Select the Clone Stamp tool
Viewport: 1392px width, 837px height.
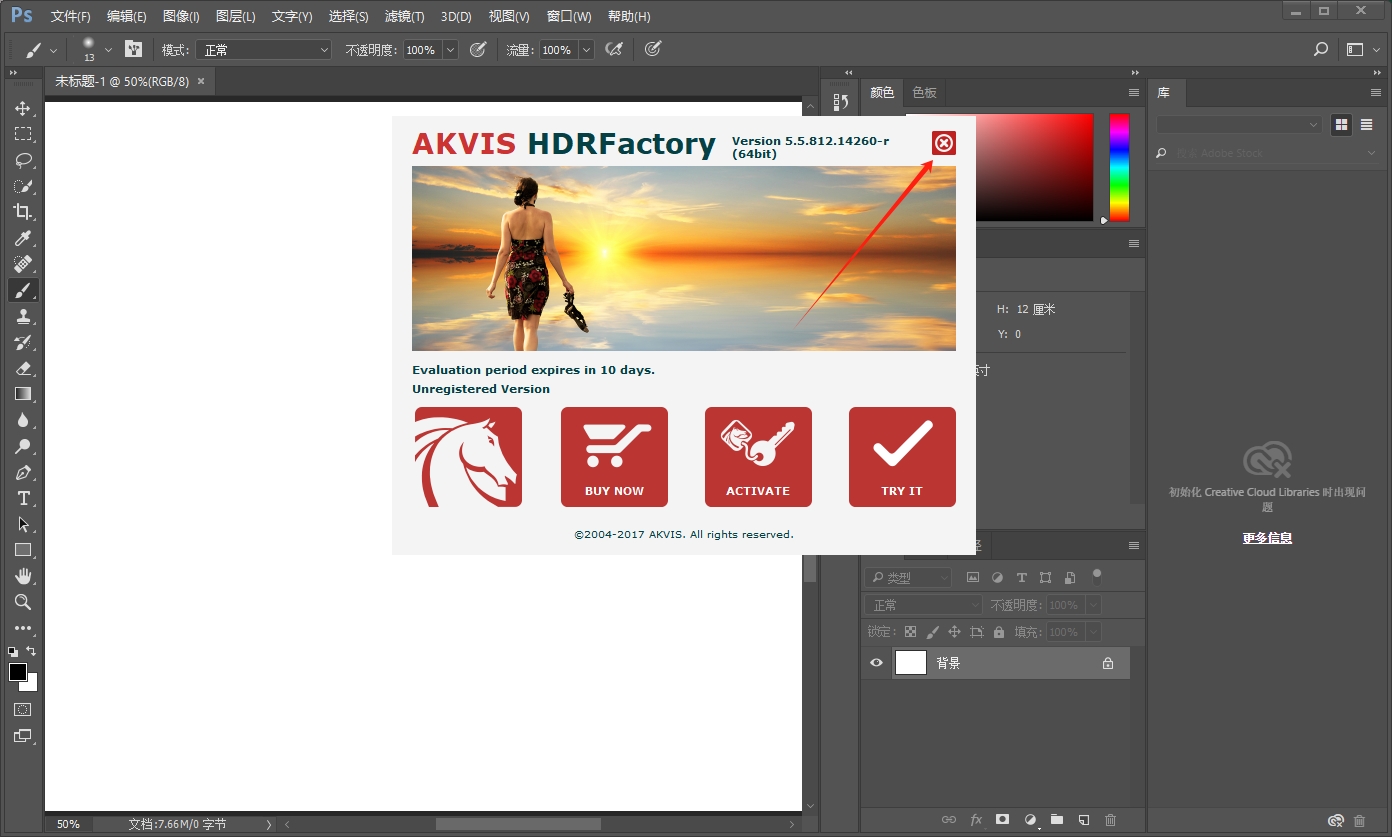tap(23, 316)
